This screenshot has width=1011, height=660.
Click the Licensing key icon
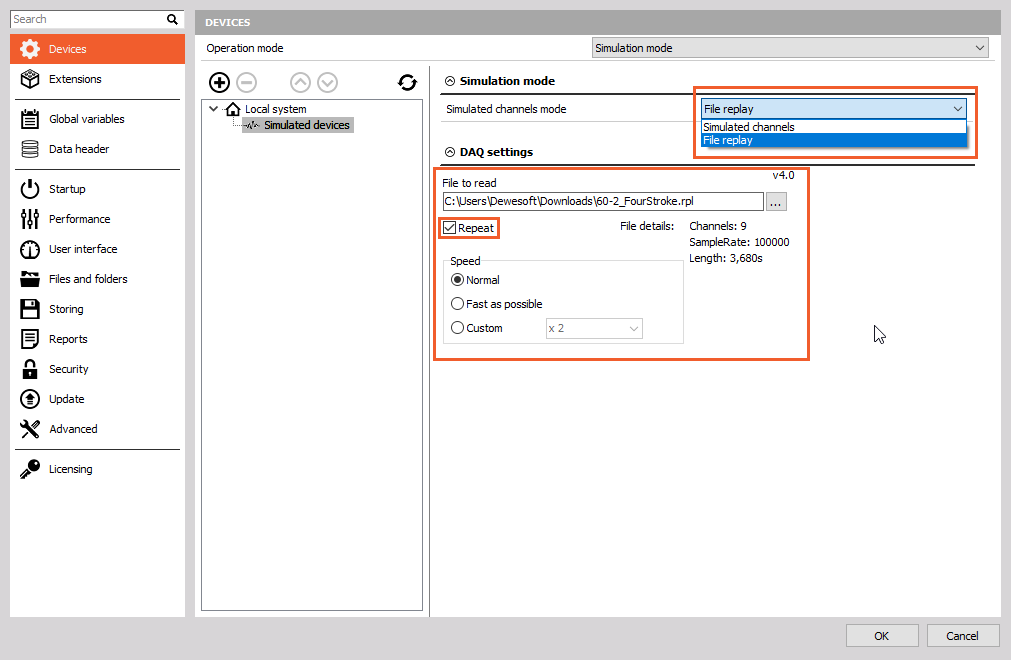(30, 469)
